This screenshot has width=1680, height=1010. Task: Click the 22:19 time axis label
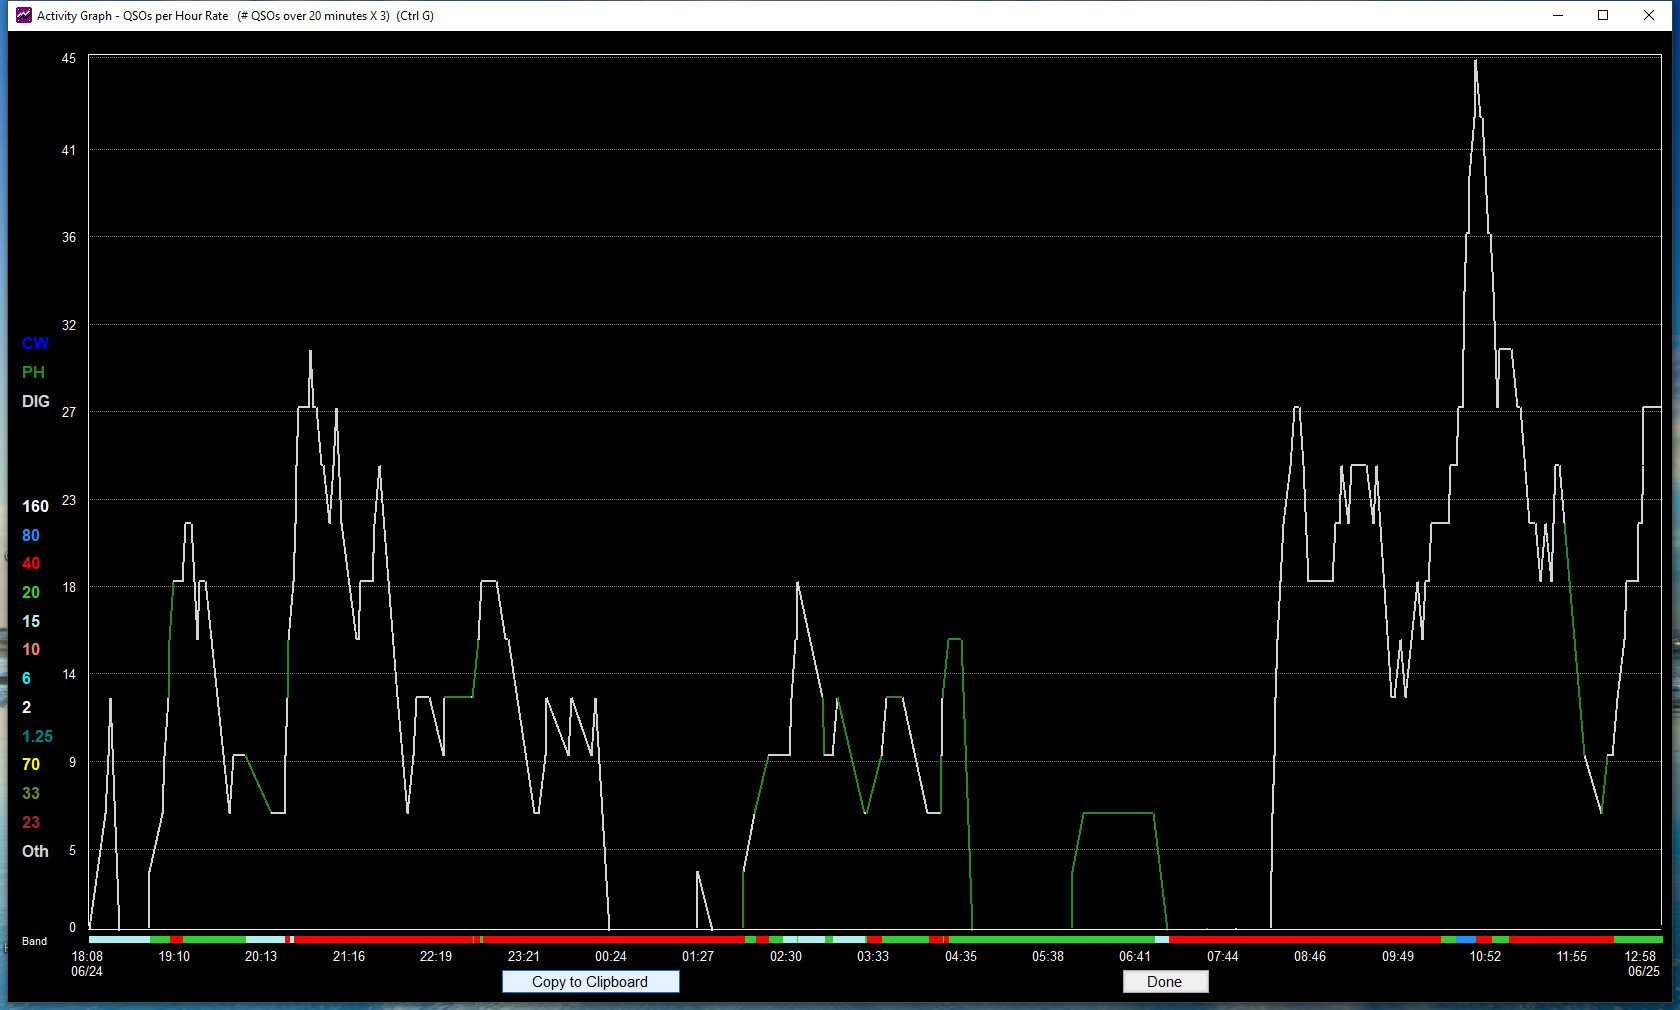click(436, 957)
